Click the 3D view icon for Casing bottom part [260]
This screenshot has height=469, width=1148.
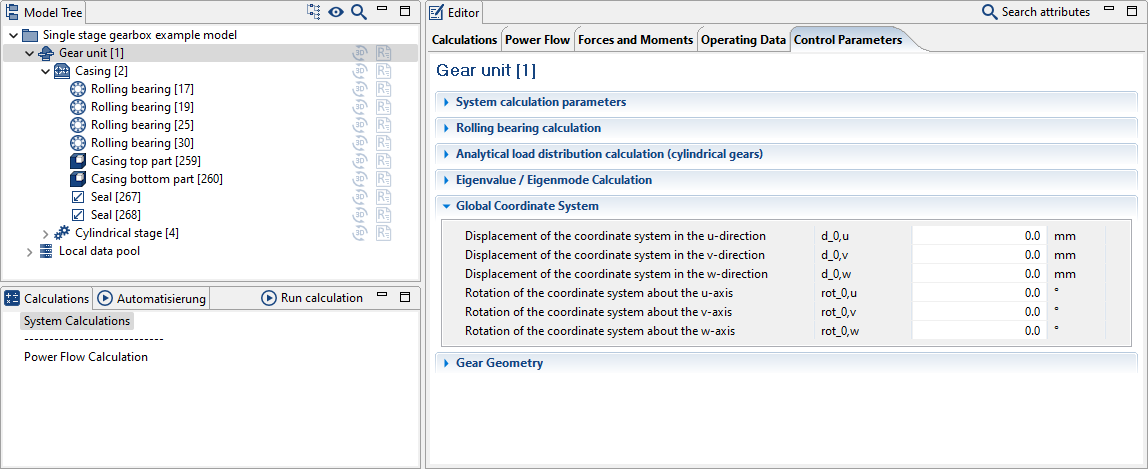pyautogui.click(x=361, y=179)
